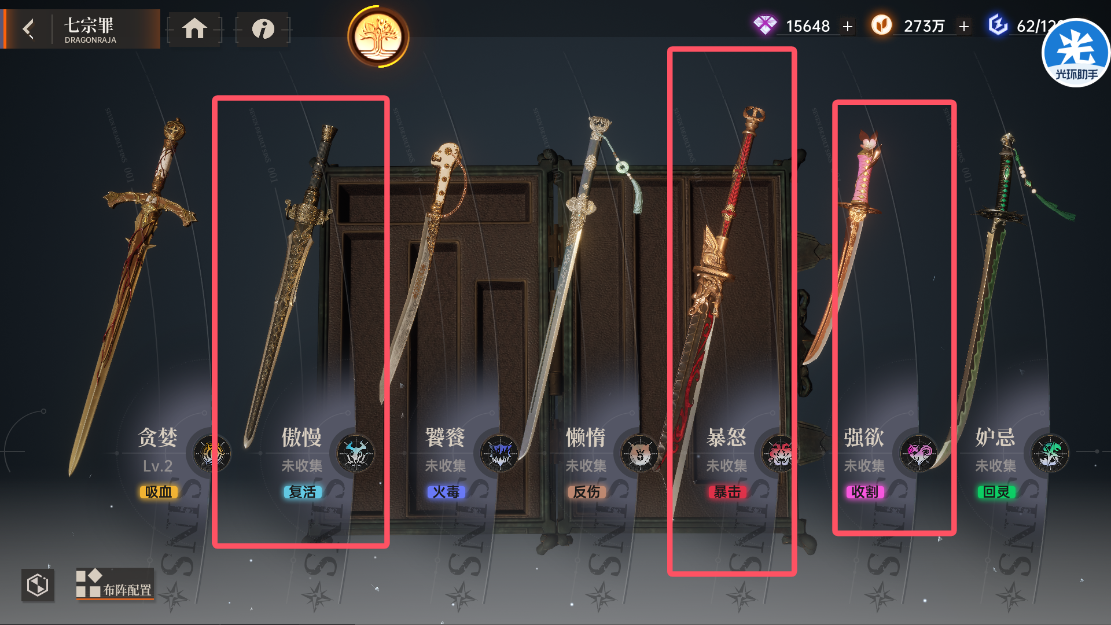Click the 光环助手 floating icon
This screenshot has height=625, width=1111.
(x=1075, y=53)
